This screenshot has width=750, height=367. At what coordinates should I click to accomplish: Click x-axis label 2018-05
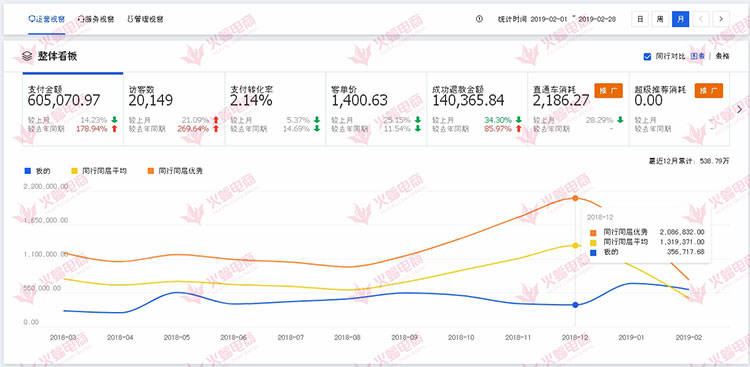pos(177,337)
